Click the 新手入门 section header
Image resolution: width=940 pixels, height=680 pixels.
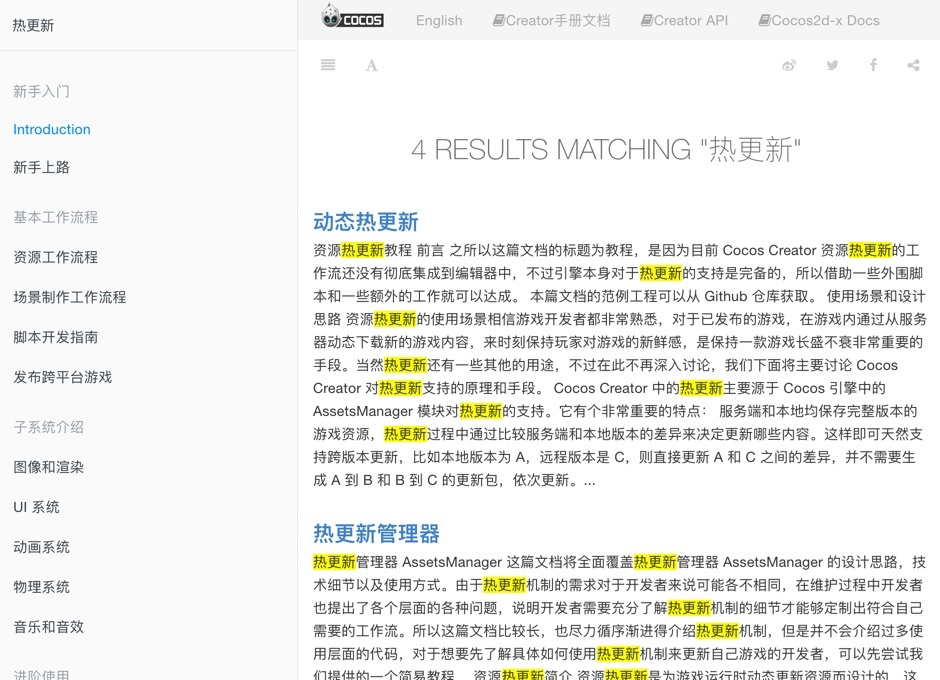[41, 92]
